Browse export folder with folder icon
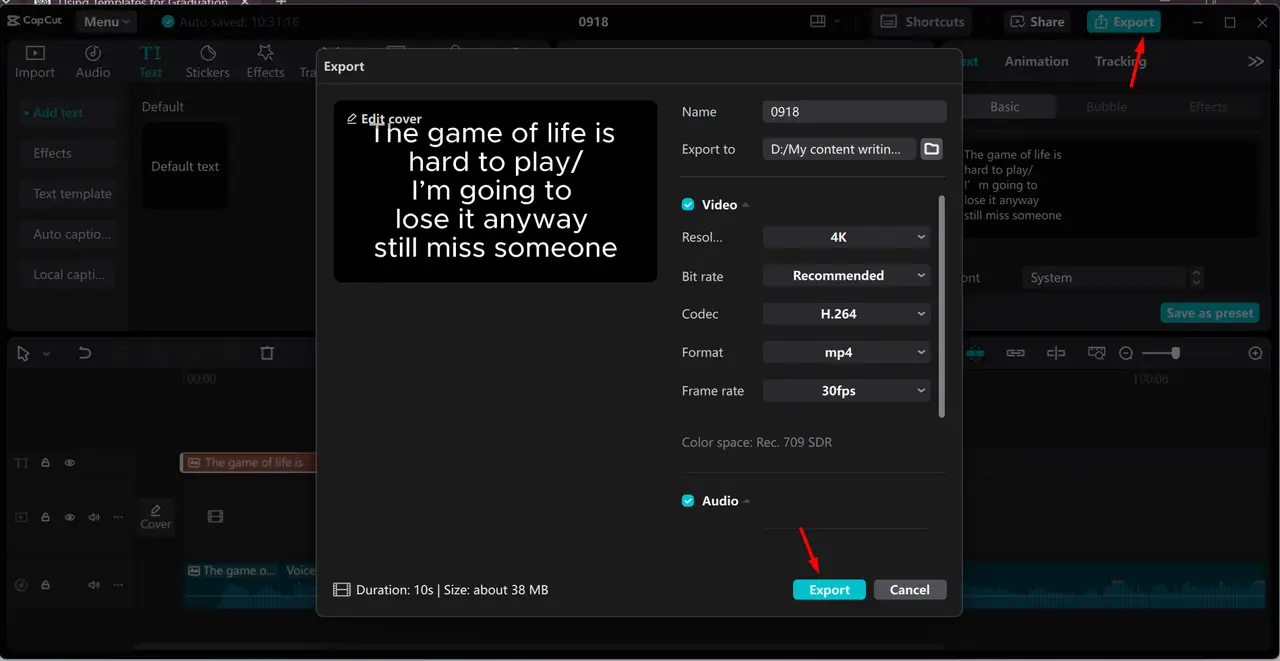 (x=931, y=149)
